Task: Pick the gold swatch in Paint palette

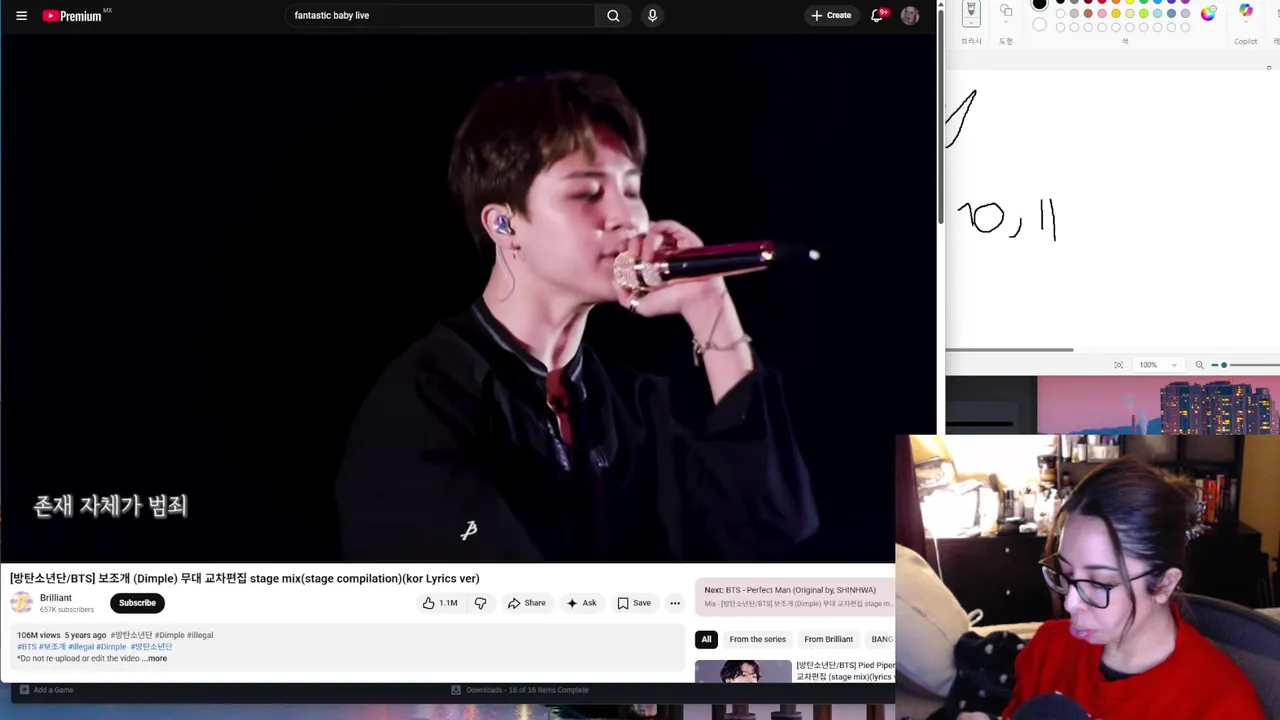Action: pos(1116,13)
